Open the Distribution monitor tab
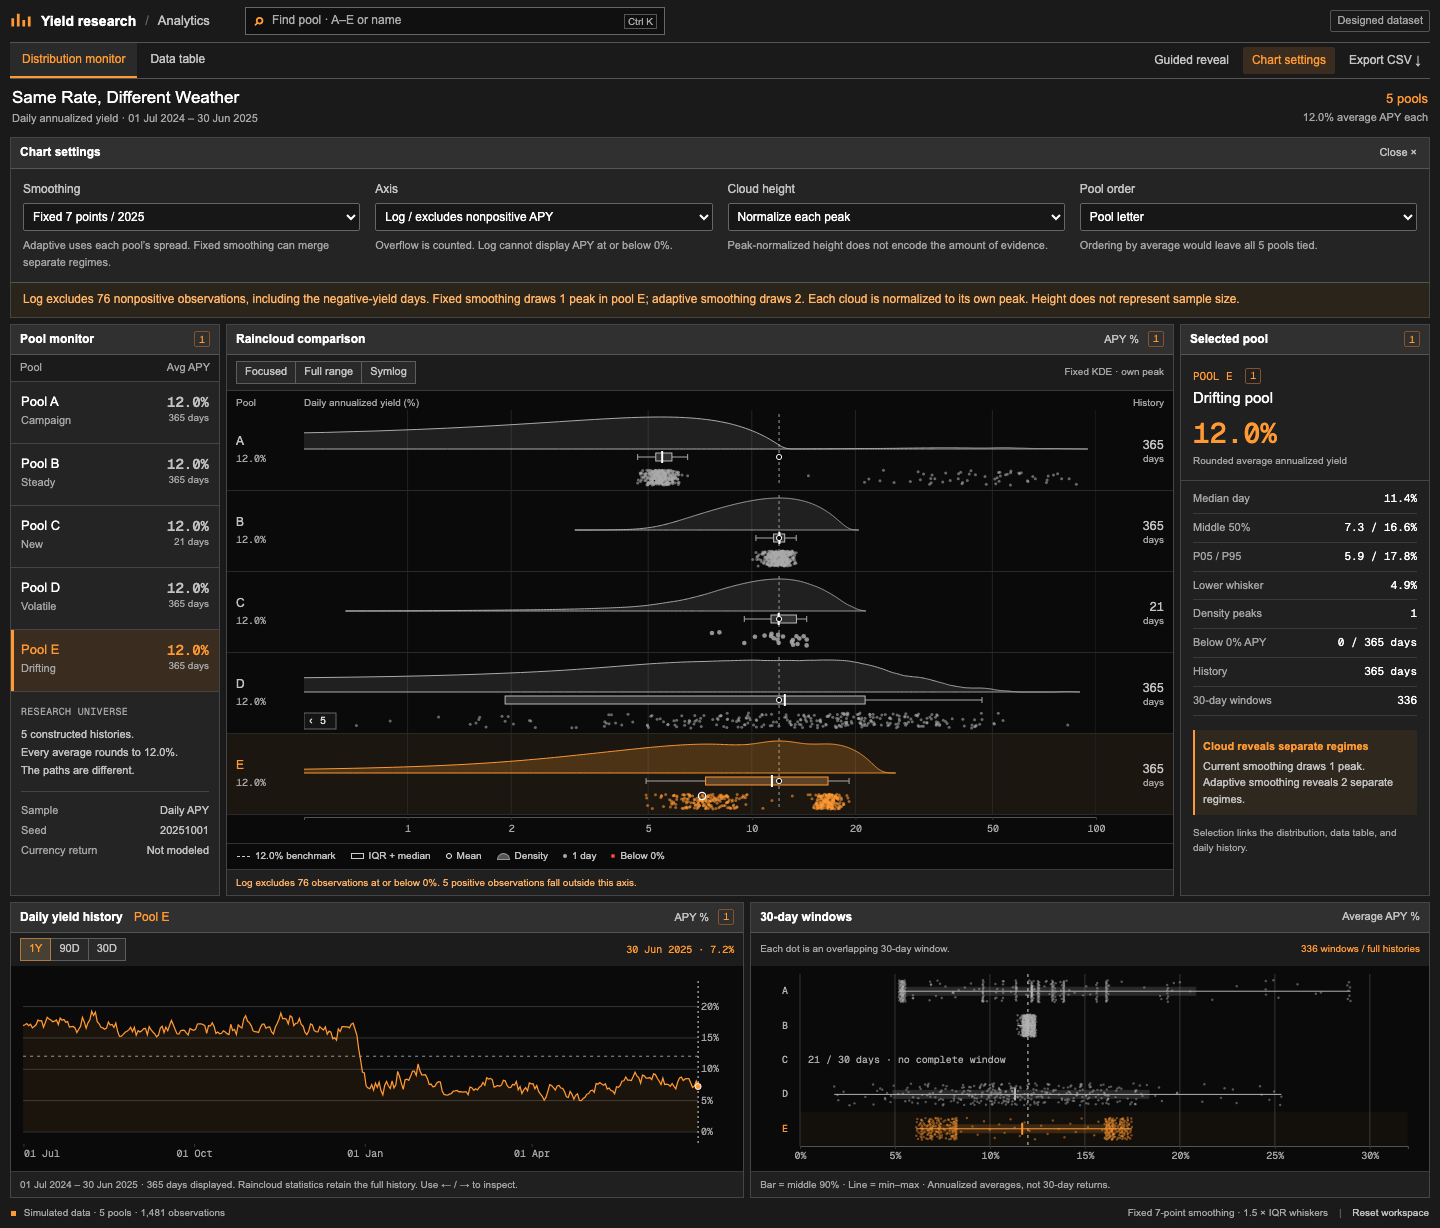The height and width of the screenshot is (1228, 1440). pyautogui.click(x=74, y=59)
